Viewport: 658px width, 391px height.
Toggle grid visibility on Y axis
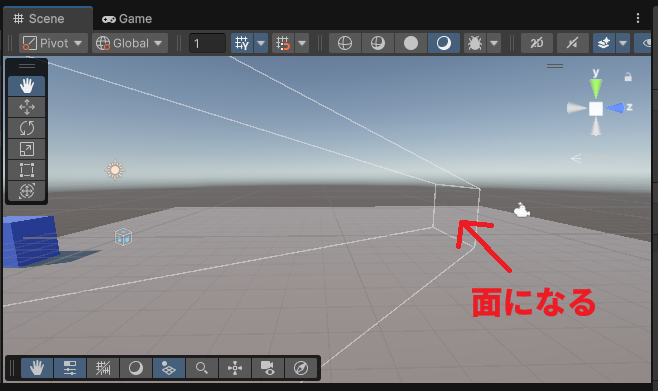(242, 43)
